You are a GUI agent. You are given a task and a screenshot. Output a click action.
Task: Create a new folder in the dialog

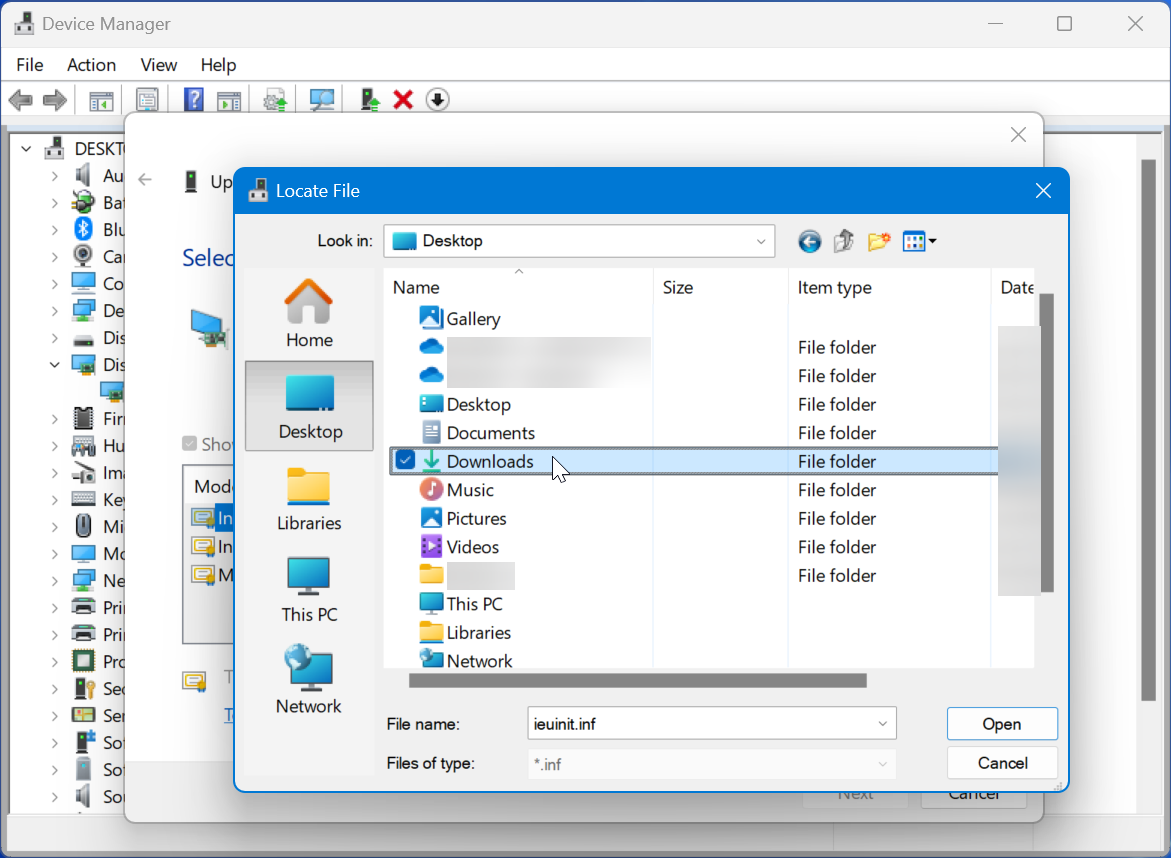pos(879,241)
